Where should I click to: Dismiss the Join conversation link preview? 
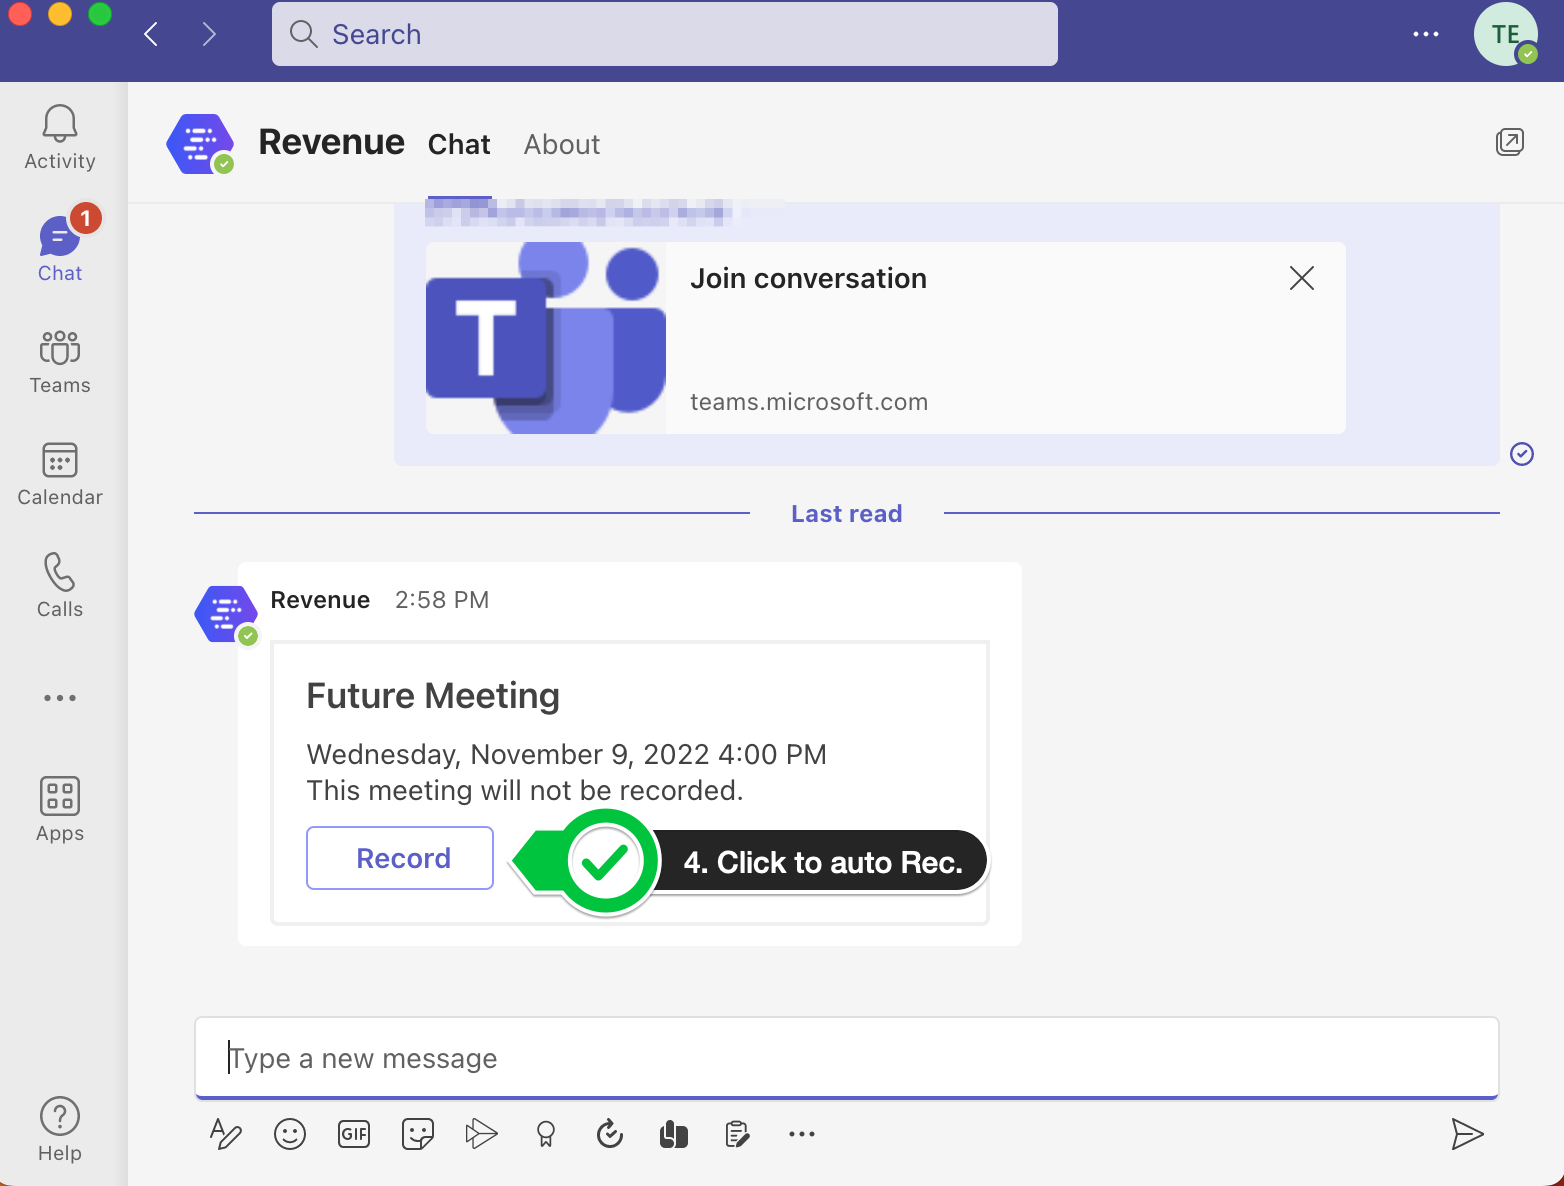[x=1301, y=278]
